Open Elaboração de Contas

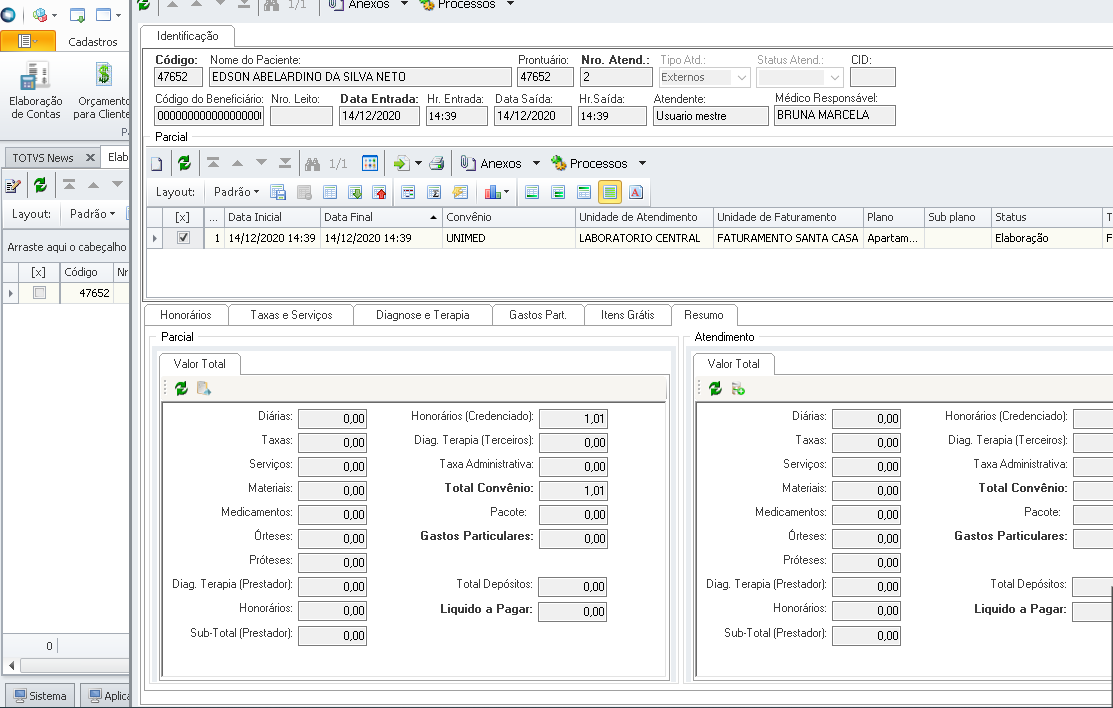click(35, 90)
